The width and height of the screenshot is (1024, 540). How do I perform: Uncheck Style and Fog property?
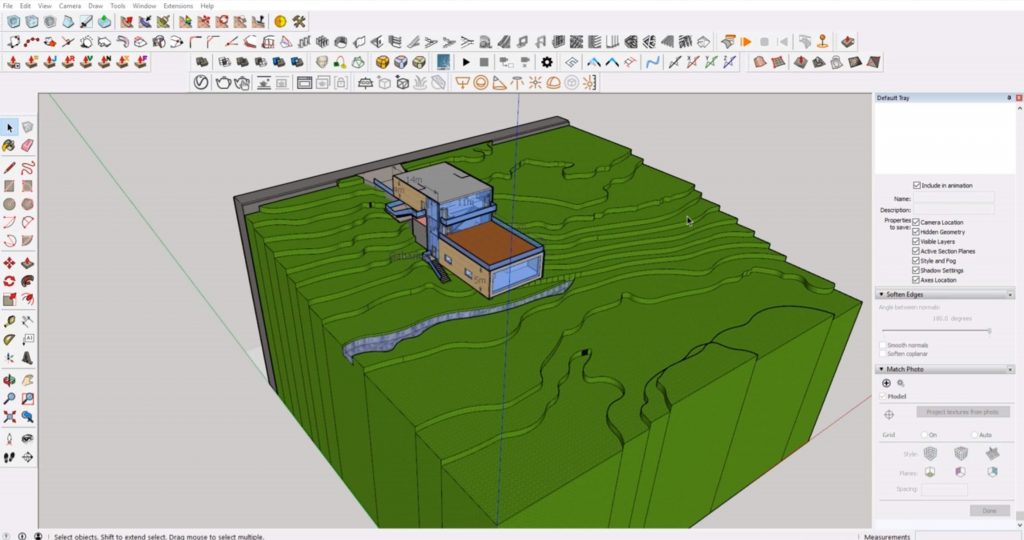[x=916, y=261]
